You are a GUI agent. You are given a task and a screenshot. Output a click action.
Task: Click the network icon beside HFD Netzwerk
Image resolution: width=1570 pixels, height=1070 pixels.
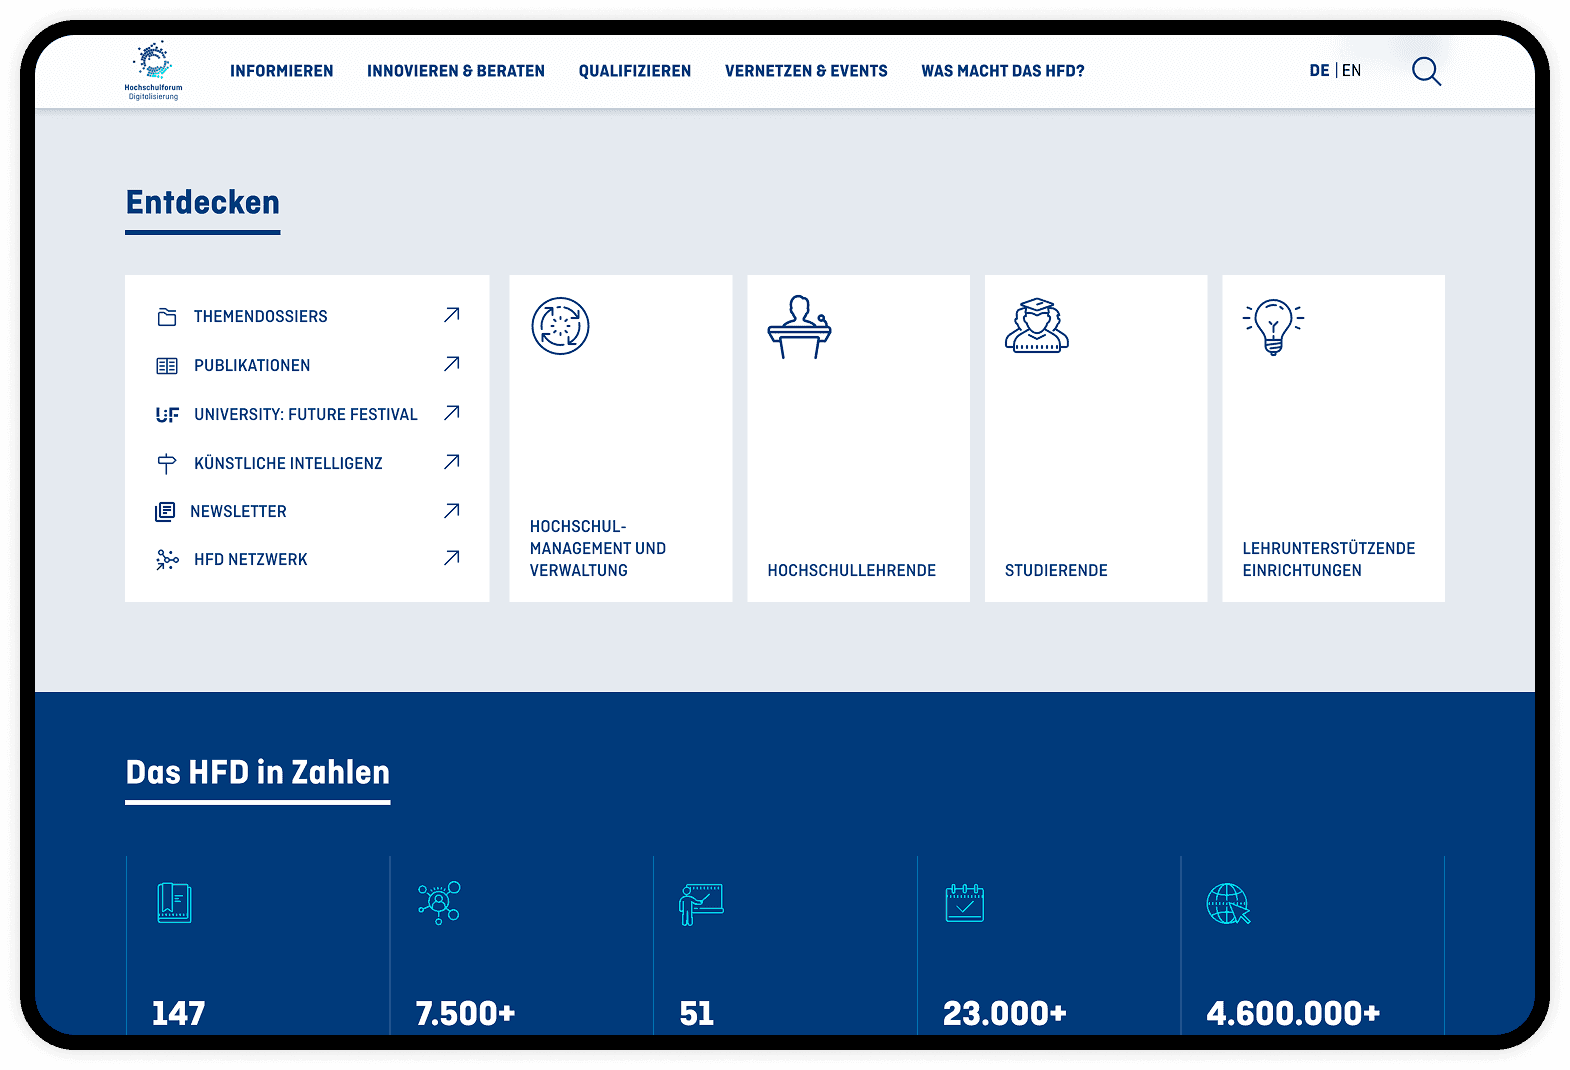pos(167,560)
